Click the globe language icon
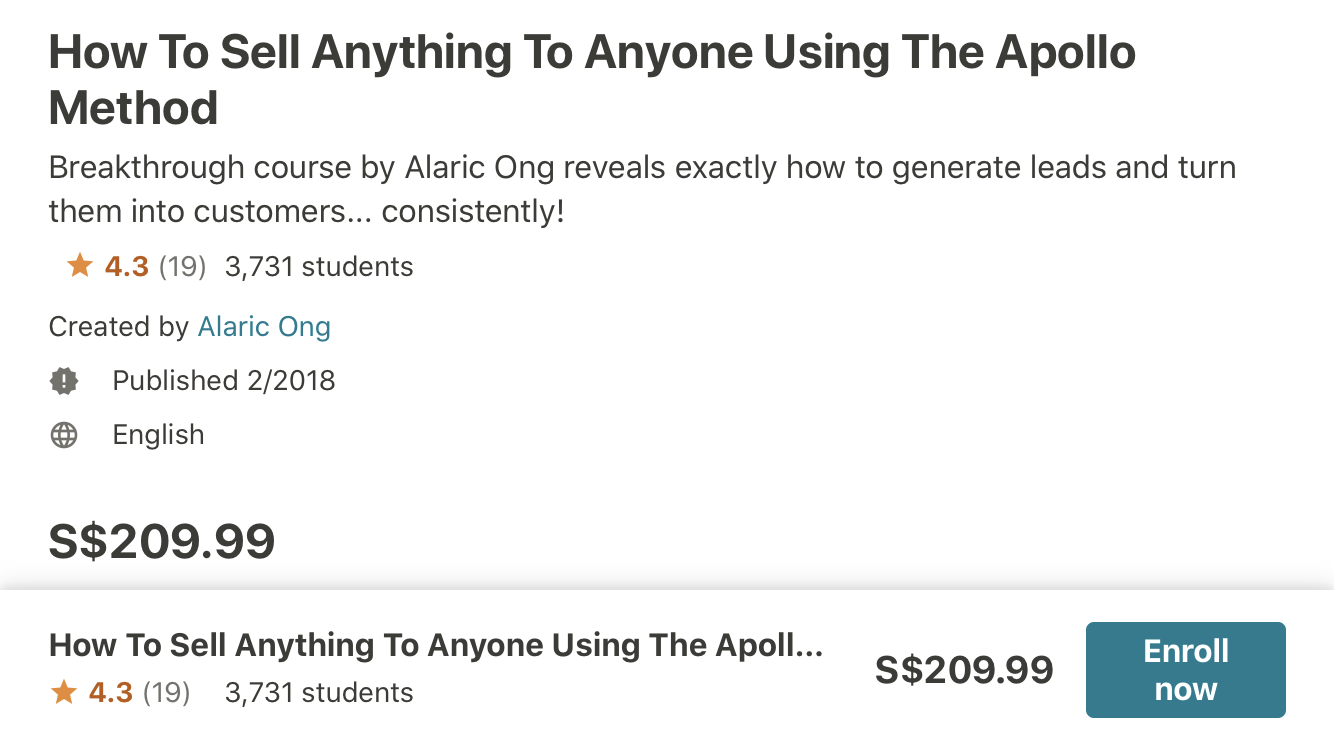The image size is (1334, 750). (x=64, y=435)
